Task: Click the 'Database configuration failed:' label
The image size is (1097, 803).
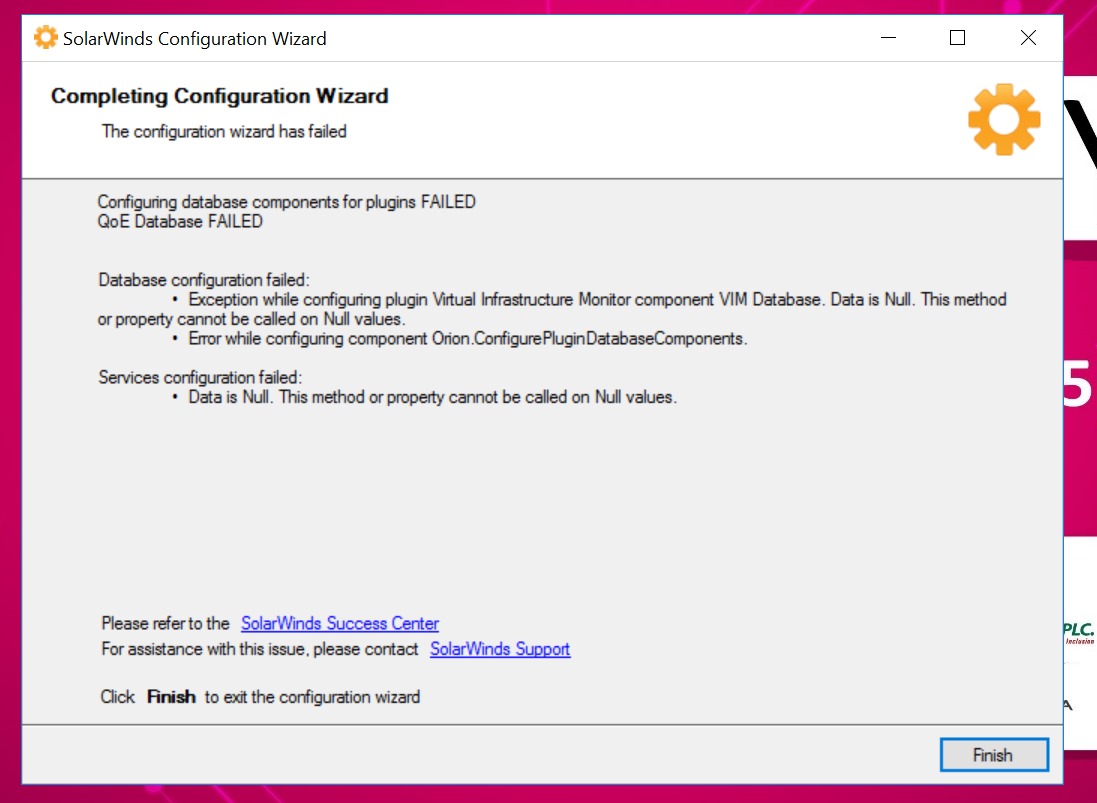Action: [204, 280]
